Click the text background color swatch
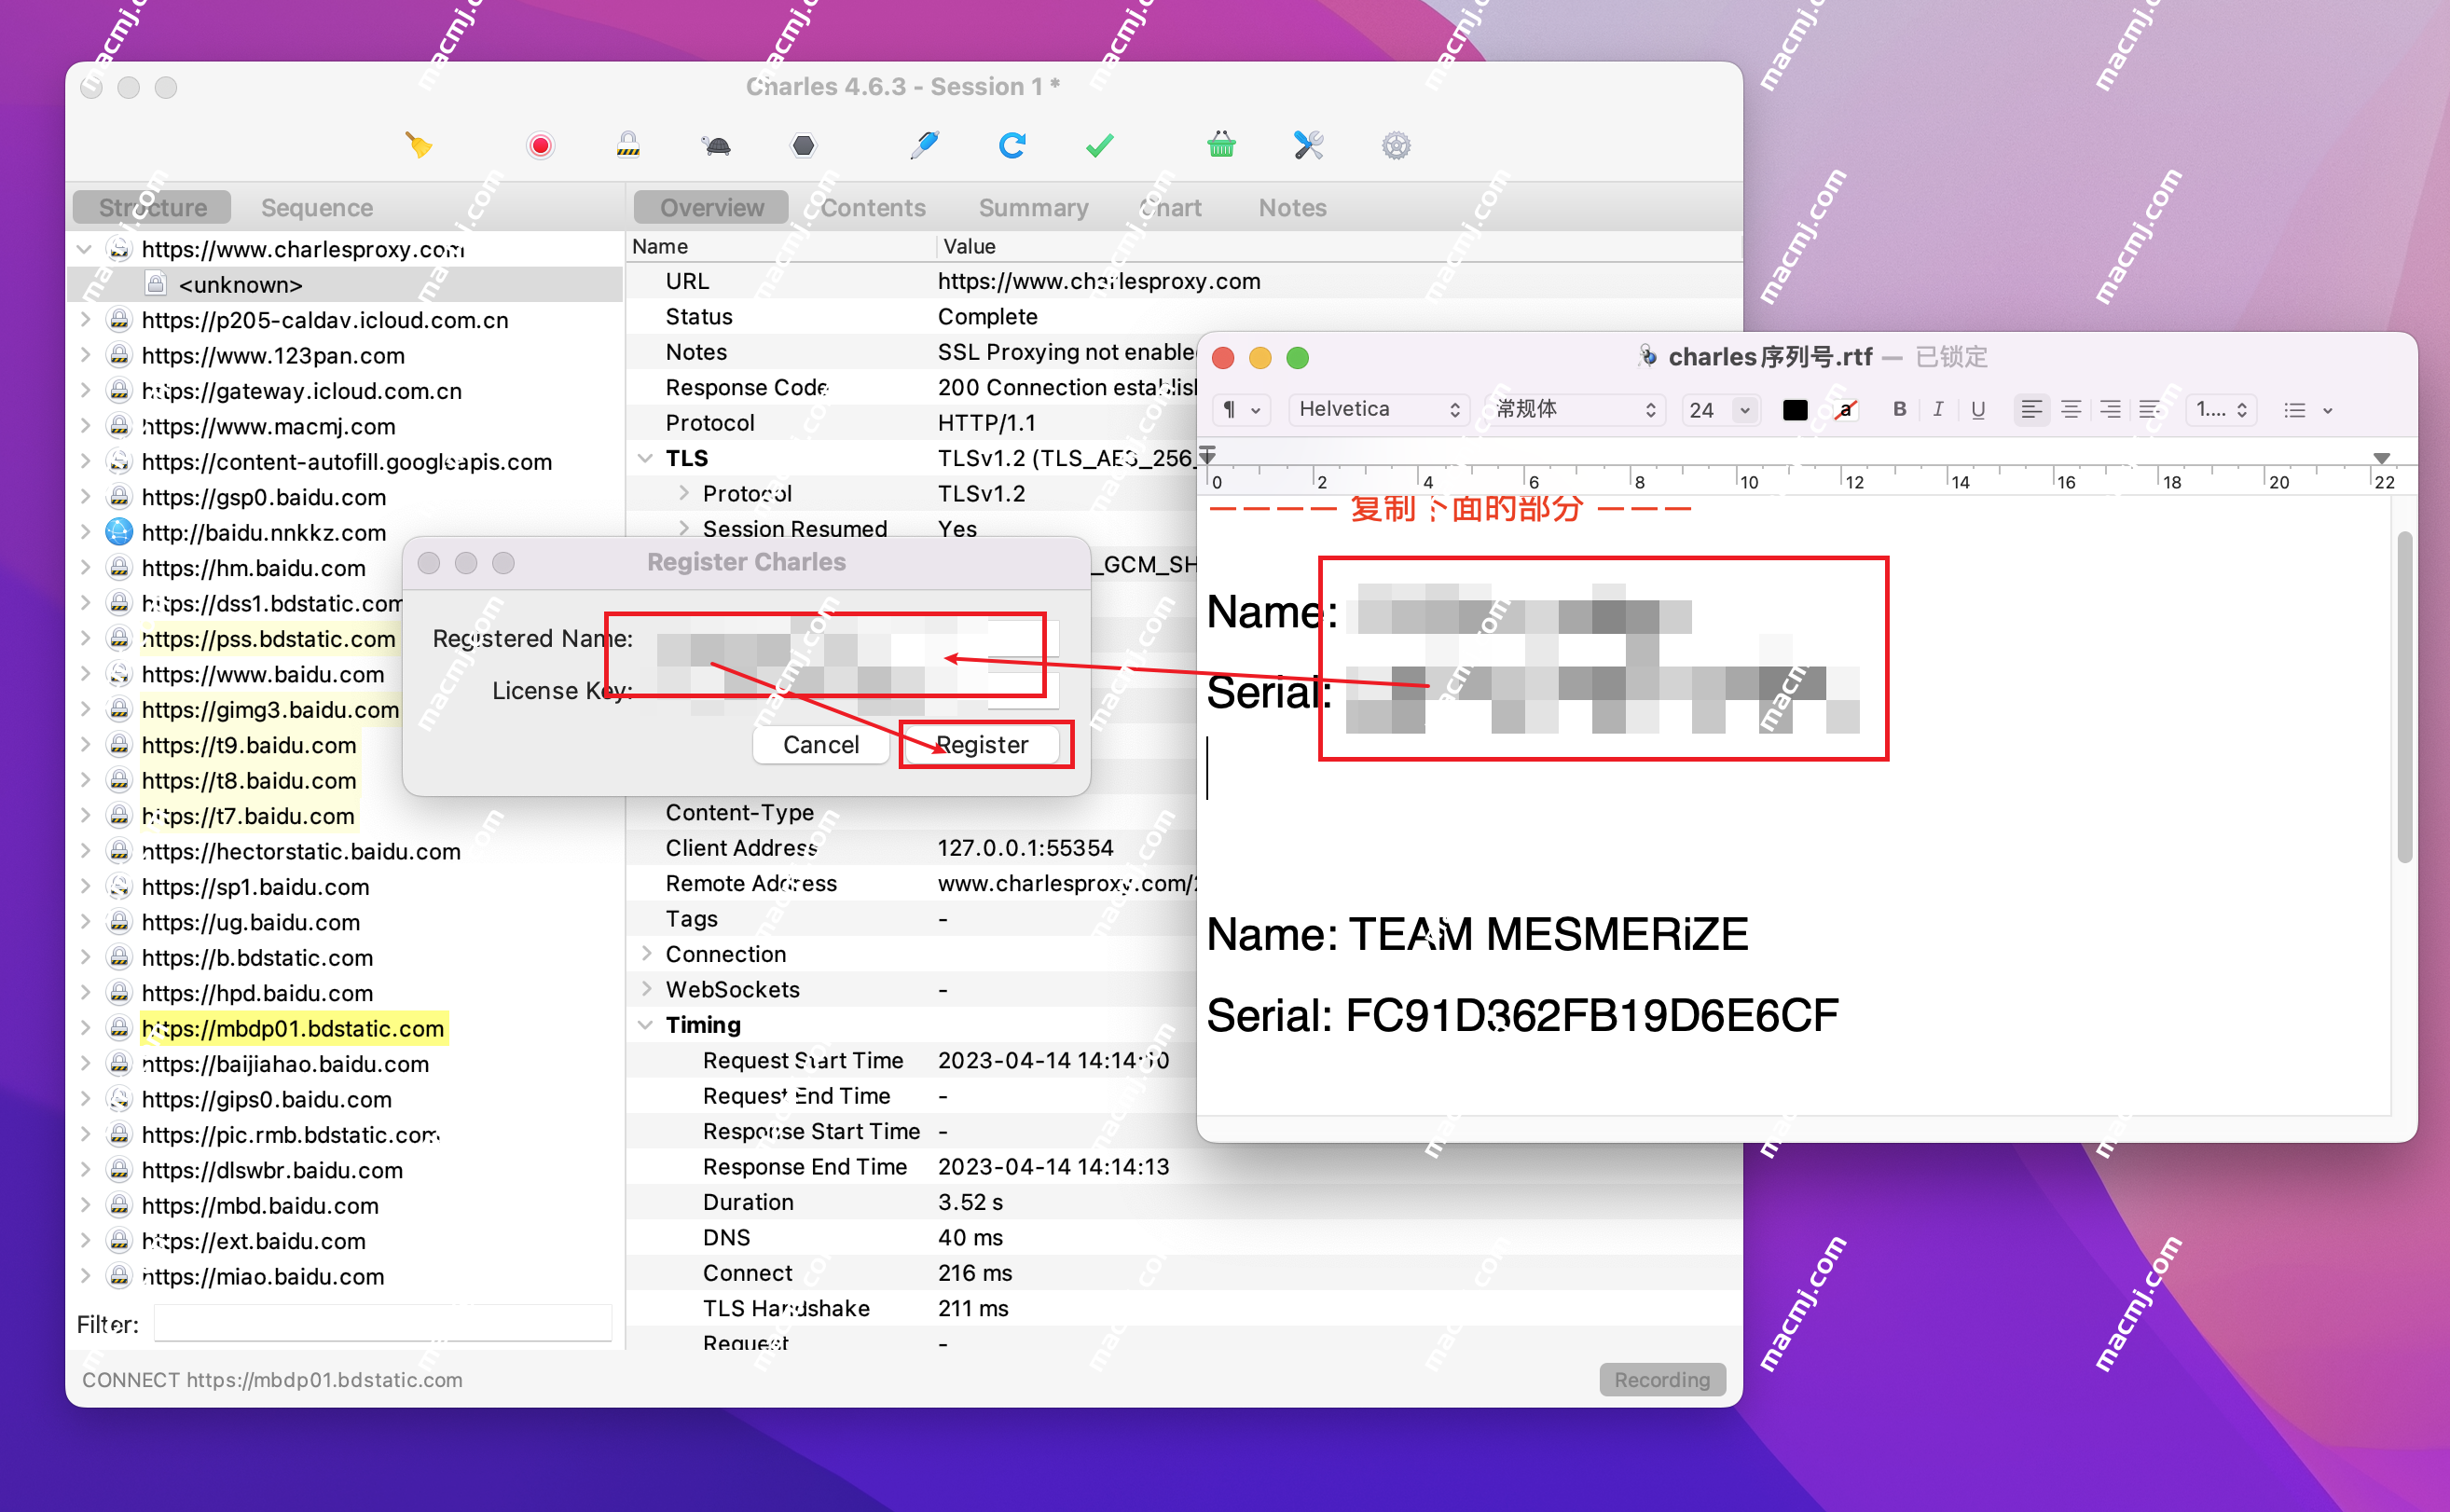The image size is (2450, 1512). [x=1845, y=410]
